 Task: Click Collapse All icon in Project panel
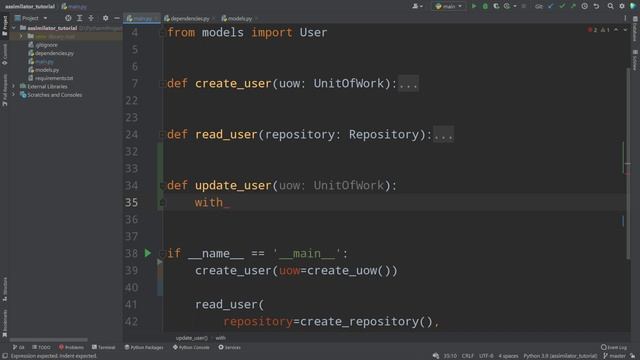tap(91, 18)
